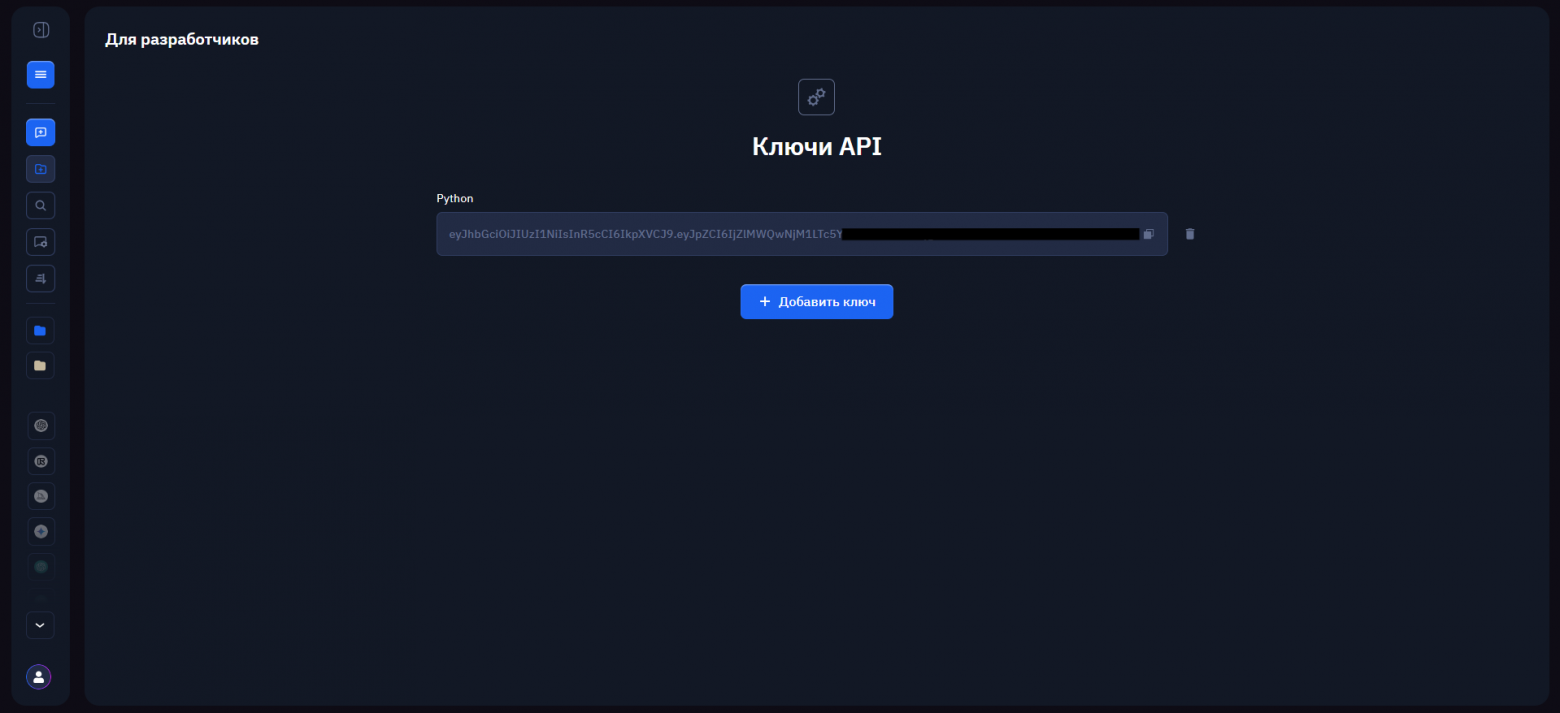Select the R model icon below OpenAI
Image resolution: width=1560 pixels, height=713 pixels.
40,461
